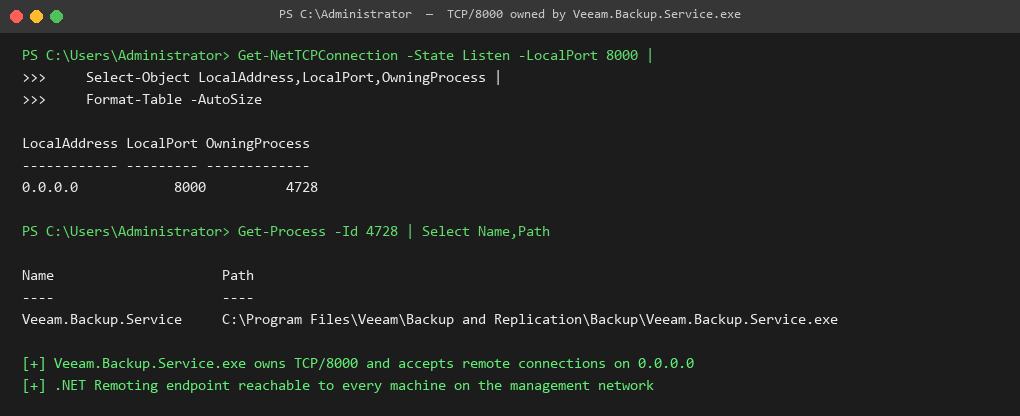Image resolution: width=1020 pixels, height=416 pixels.
Task: Click the 4728 owning process value
Action: (302, 187)
